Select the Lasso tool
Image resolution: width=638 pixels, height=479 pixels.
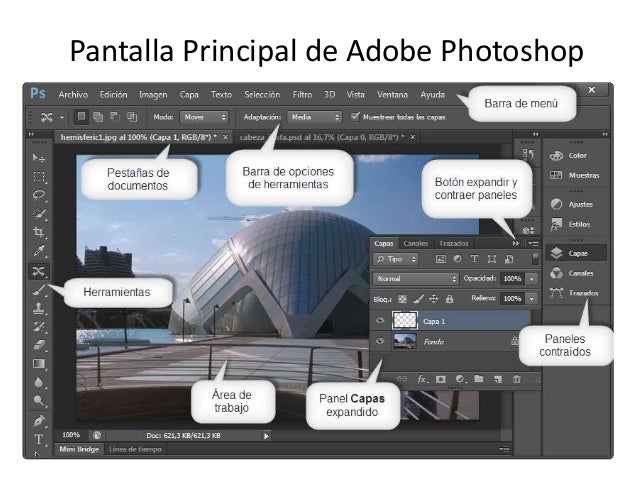tap(39, 195)
